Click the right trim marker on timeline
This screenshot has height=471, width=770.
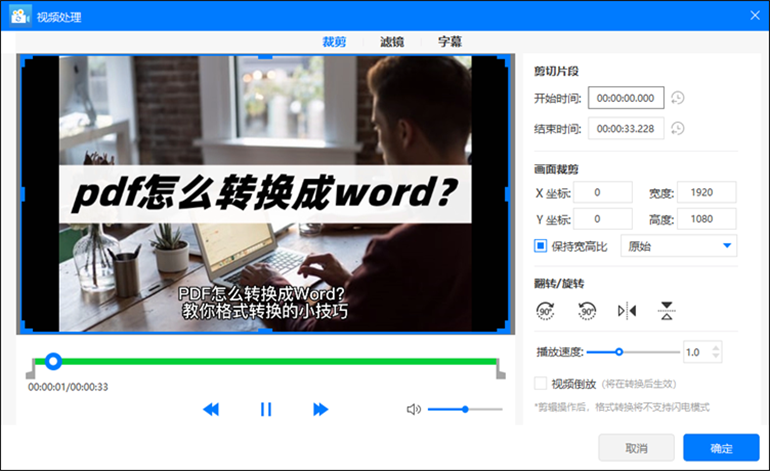point(500,369)
